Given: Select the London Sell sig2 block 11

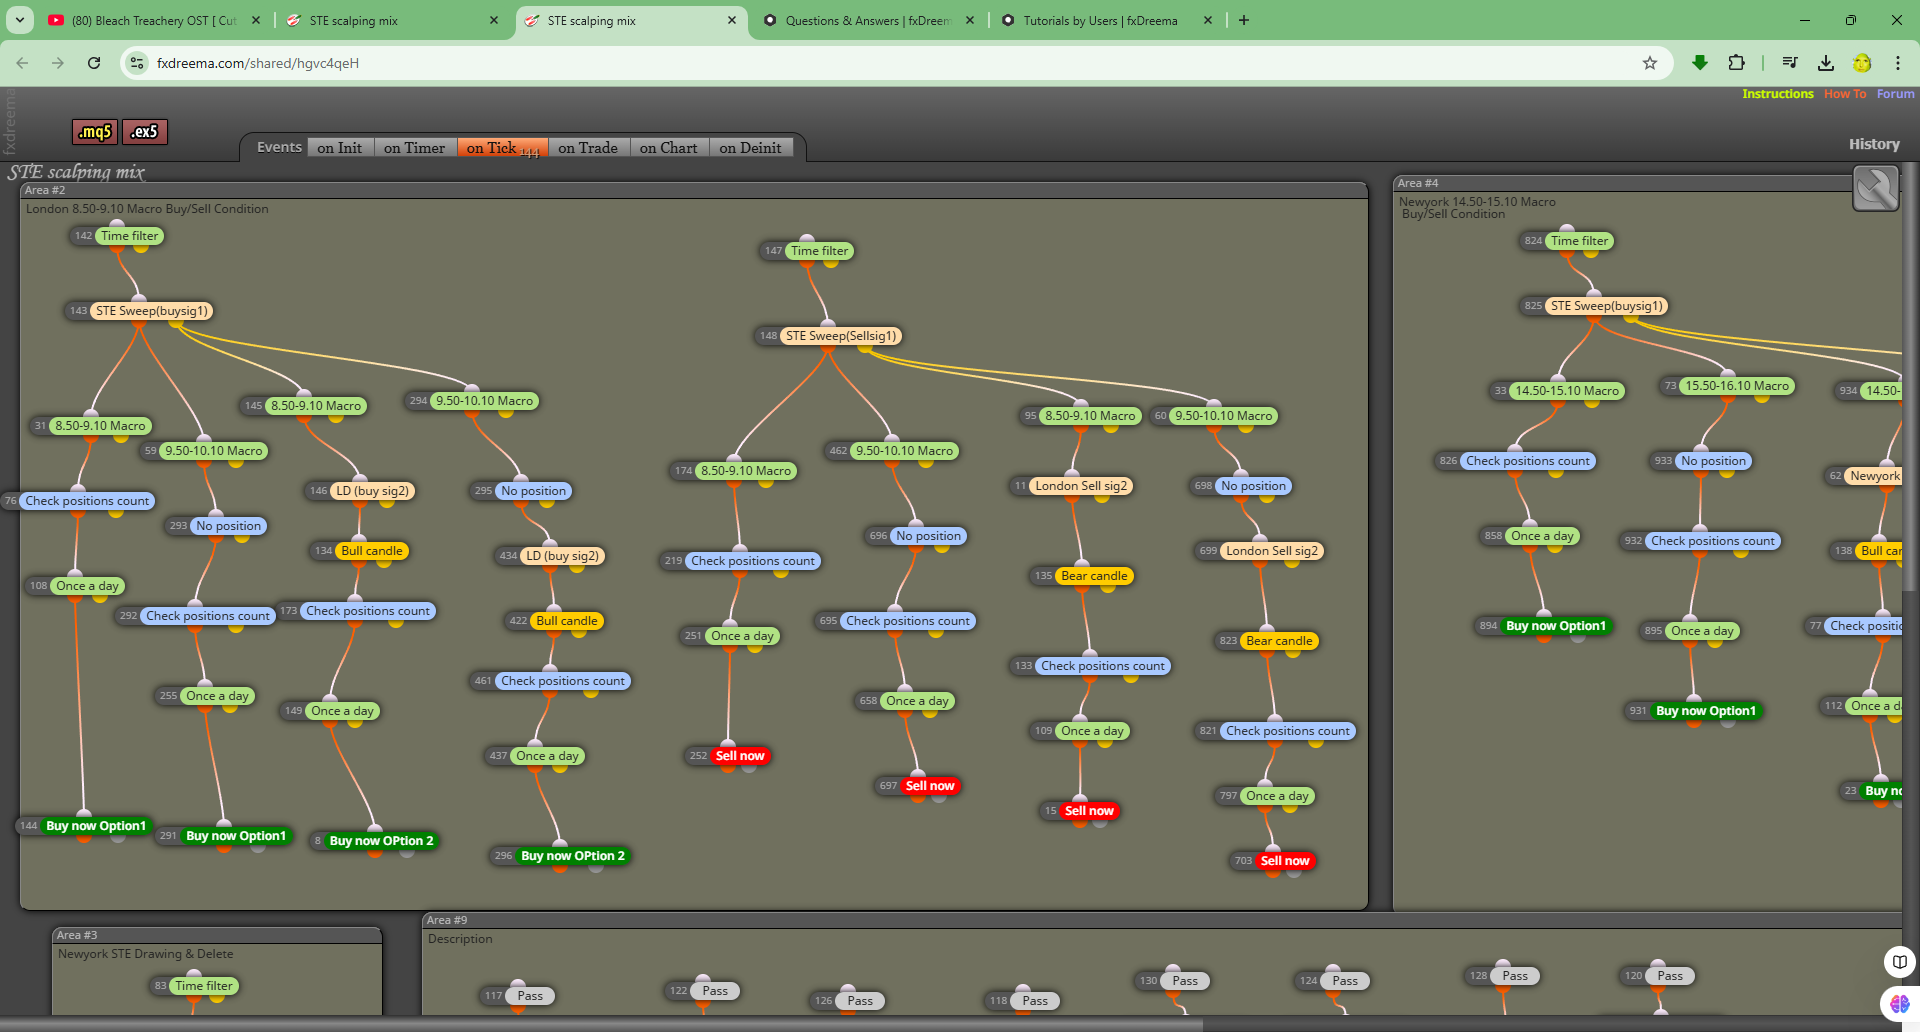Looking at the screenshot, I should 1081,486.
